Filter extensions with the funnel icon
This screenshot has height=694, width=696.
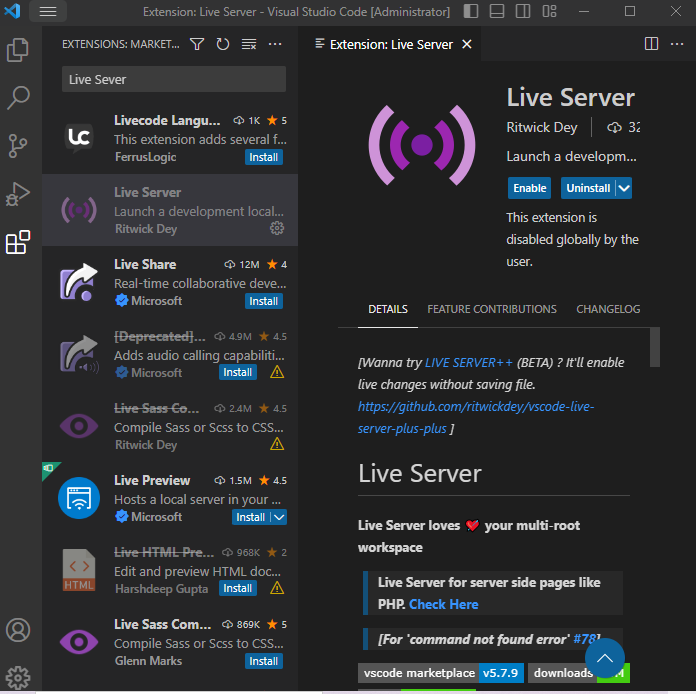(197, 44)
